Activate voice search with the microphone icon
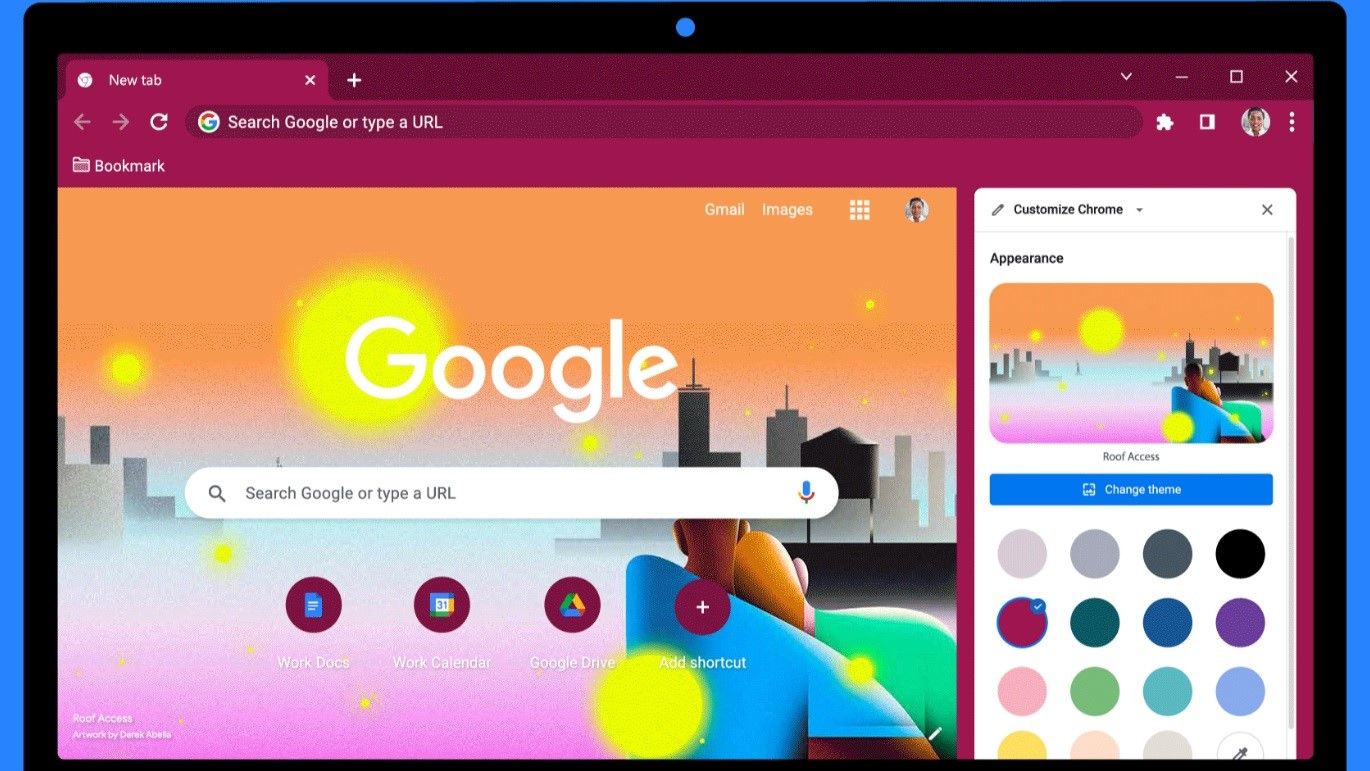This screenshot has height=771, width=1370. (x=806, y=492)
